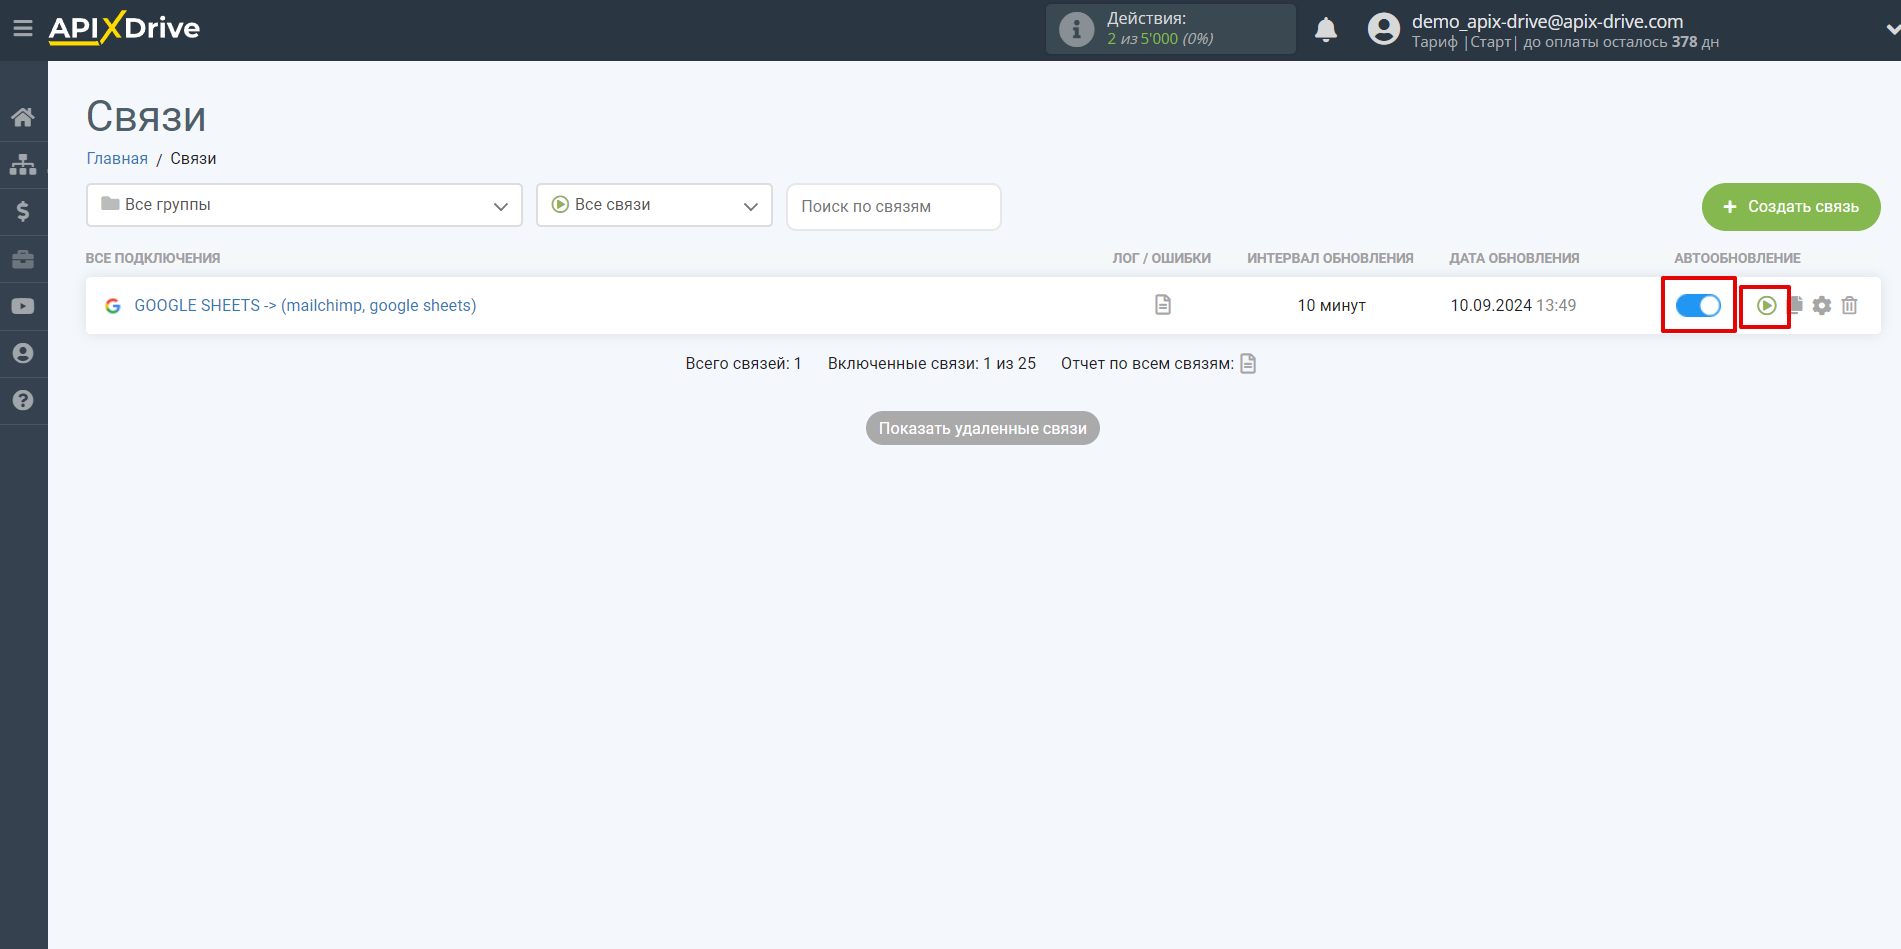Viewport: 1901px width, 949px height.
Task: Open the notifications bell
Action: click(1326, 29)
